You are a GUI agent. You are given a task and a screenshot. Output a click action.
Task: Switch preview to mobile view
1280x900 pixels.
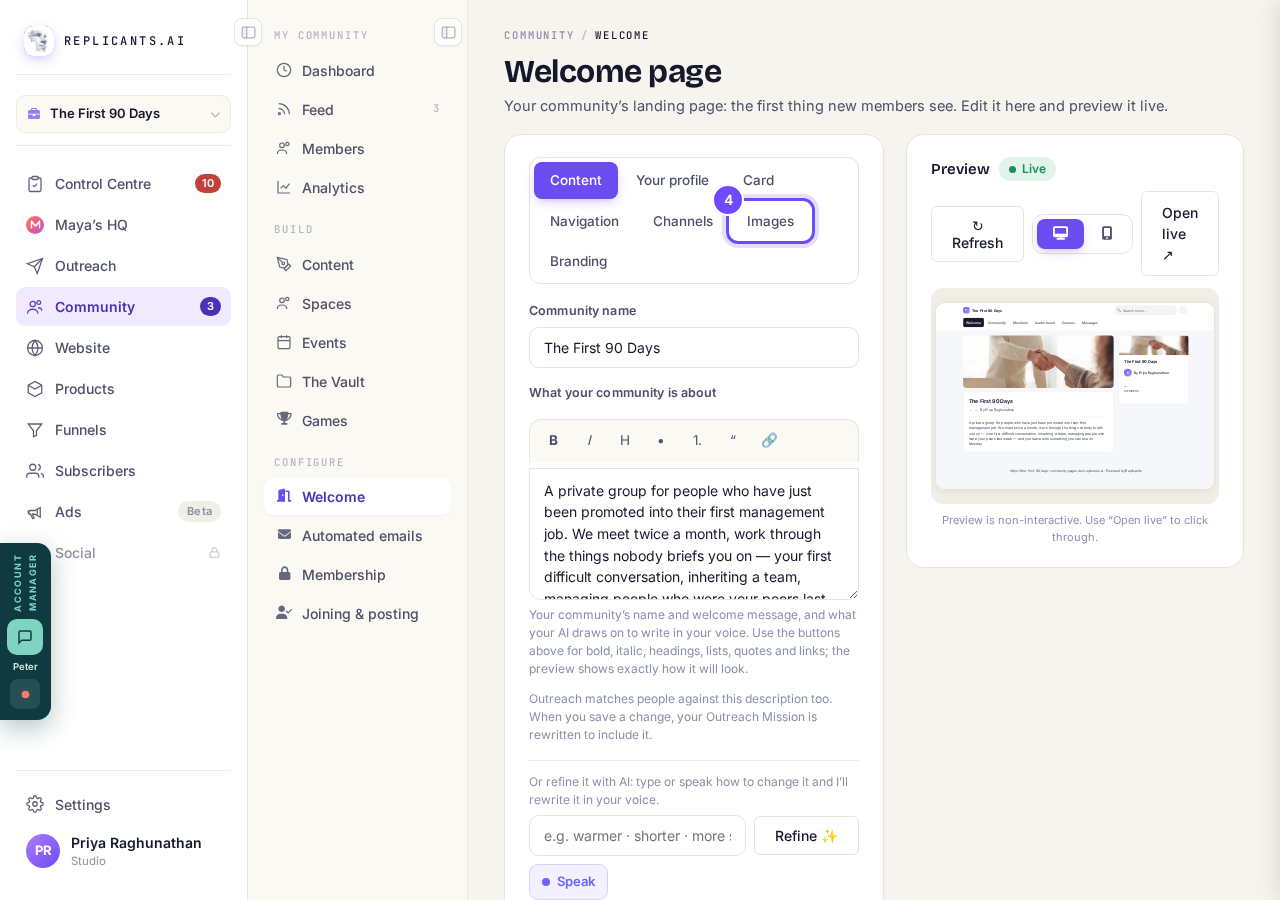click(x=1107, y=234)
